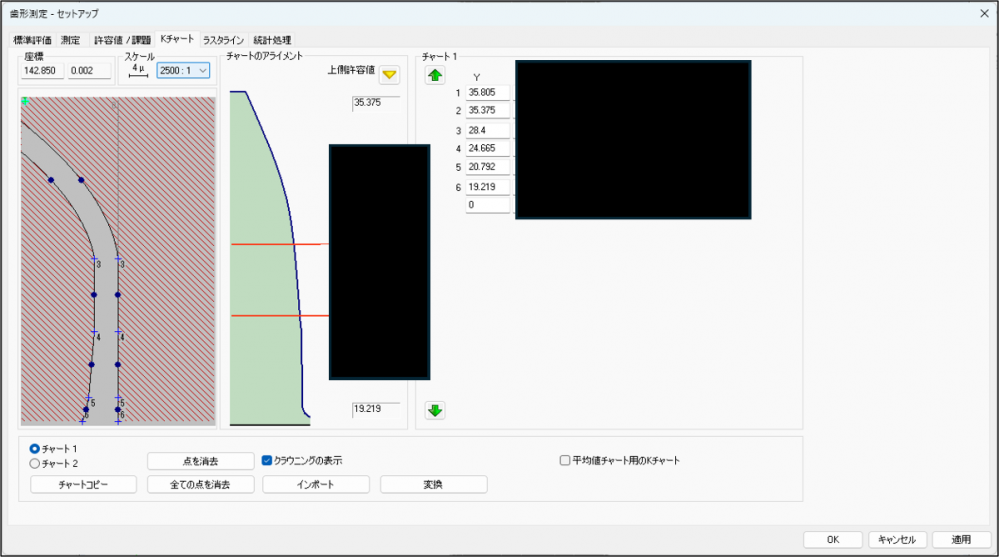Click the 座標 field showing 142.850
The image size is (999, 557).
pos(43,71)
